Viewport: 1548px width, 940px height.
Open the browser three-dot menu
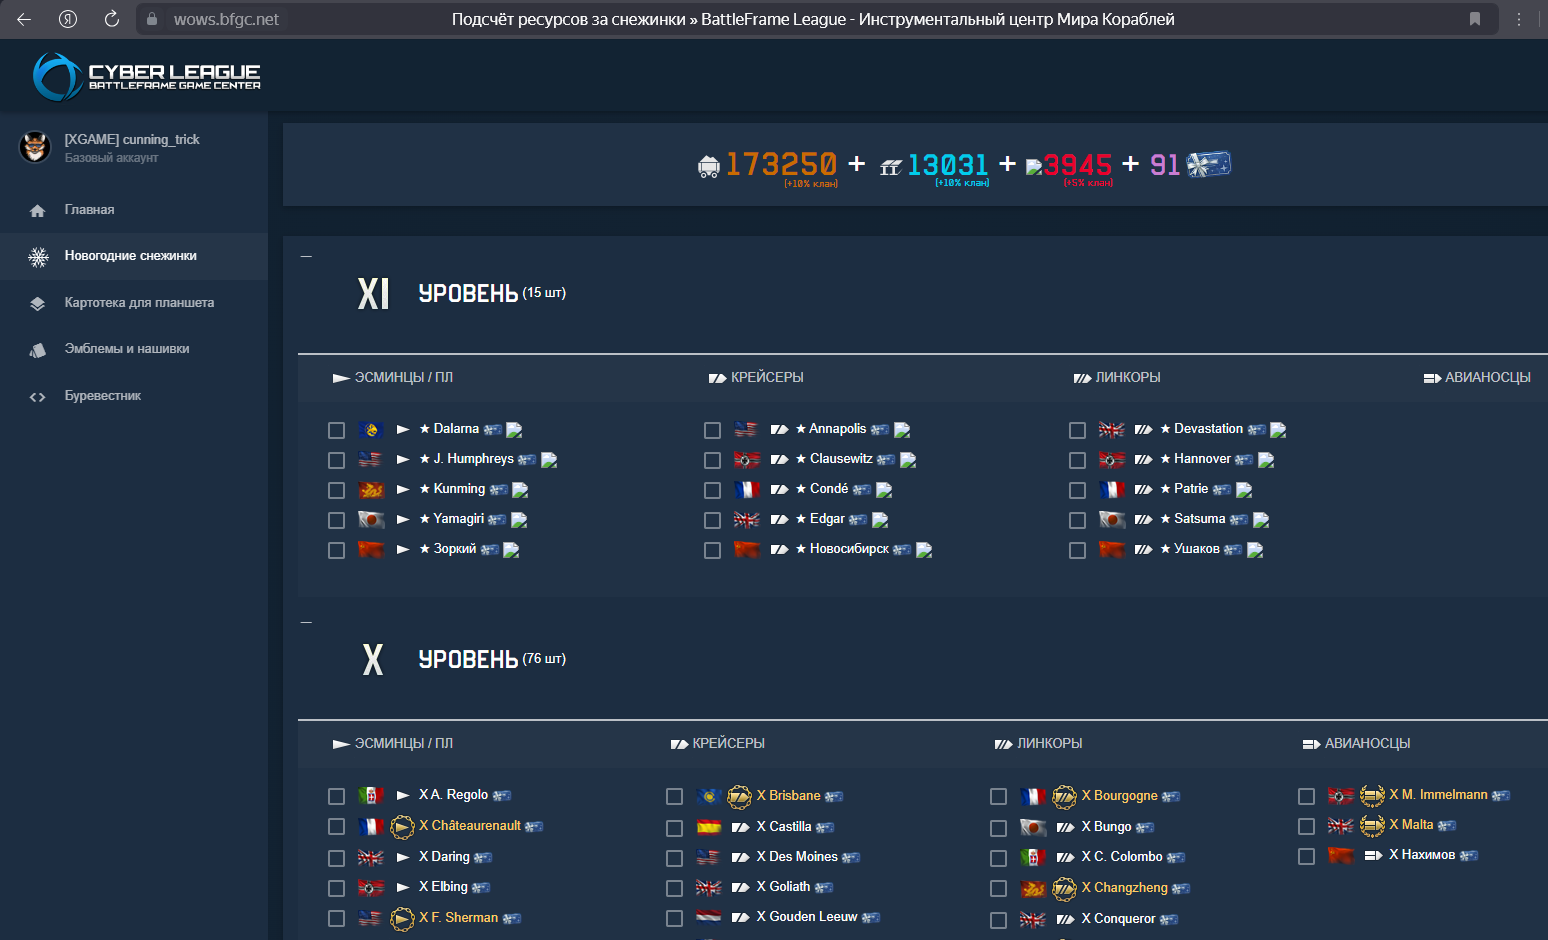pos(1518,19)
